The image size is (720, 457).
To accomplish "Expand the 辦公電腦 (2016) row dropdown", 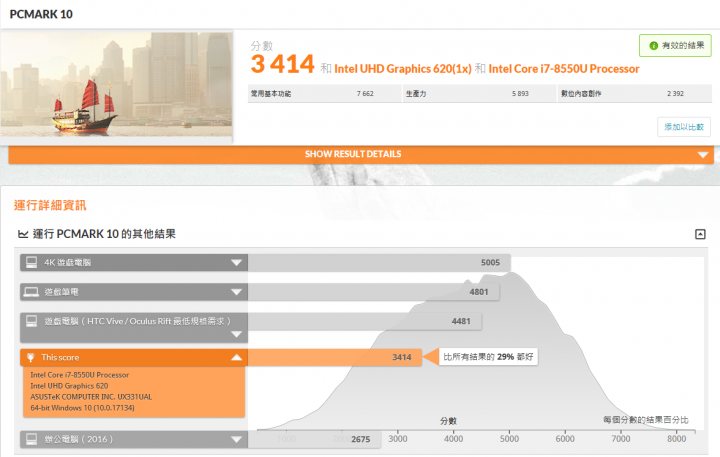I will click(236, 440).
